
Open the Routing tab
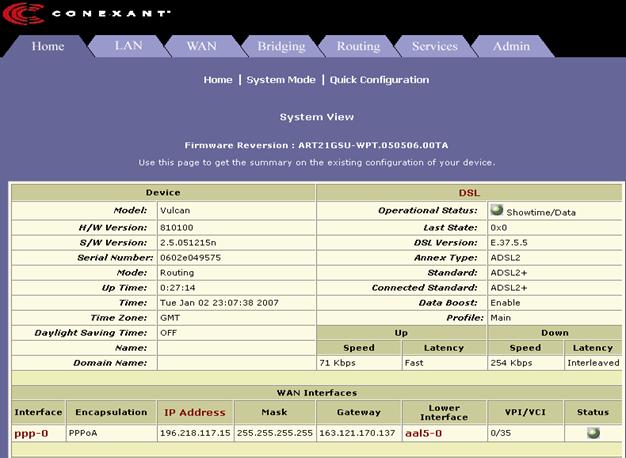[358, 47]
